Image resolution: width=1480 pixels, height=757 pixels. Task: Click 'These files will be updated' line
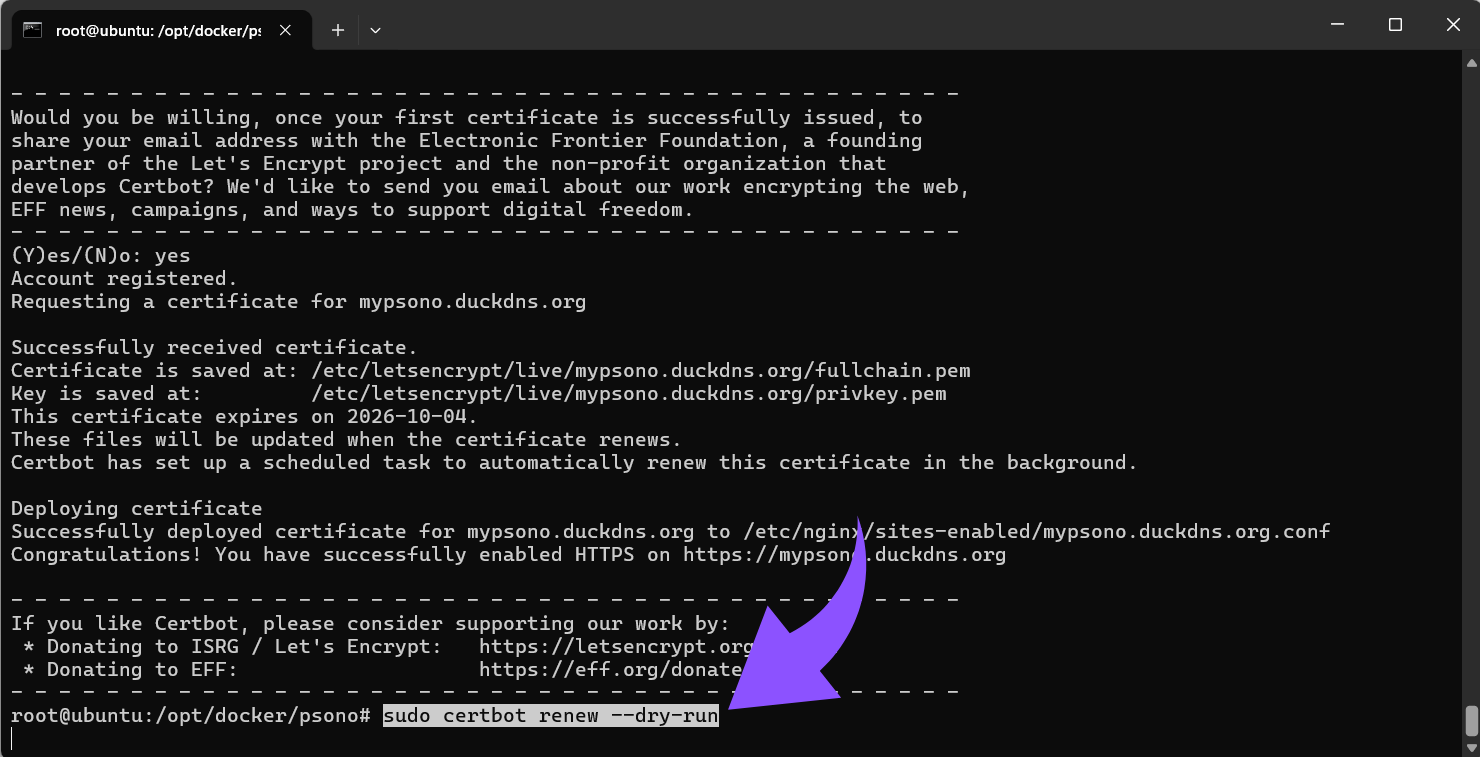click(x=347, y=440)
